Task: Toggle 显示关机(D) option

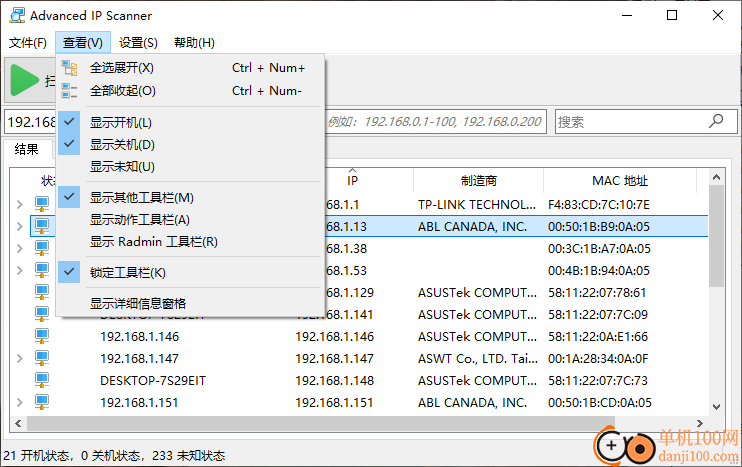Action: (x=190, y=144)
